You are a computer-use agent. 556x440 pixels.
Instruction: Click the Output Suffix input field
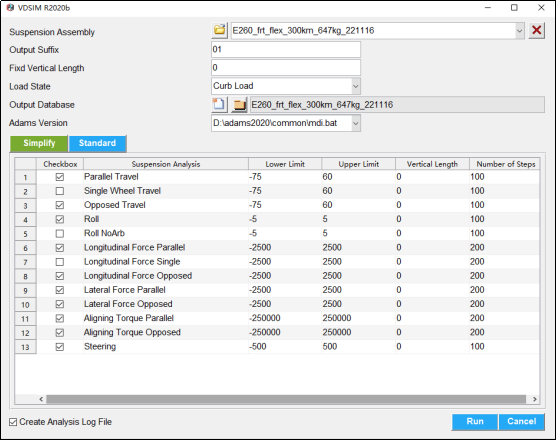click(x=286, y=49)
